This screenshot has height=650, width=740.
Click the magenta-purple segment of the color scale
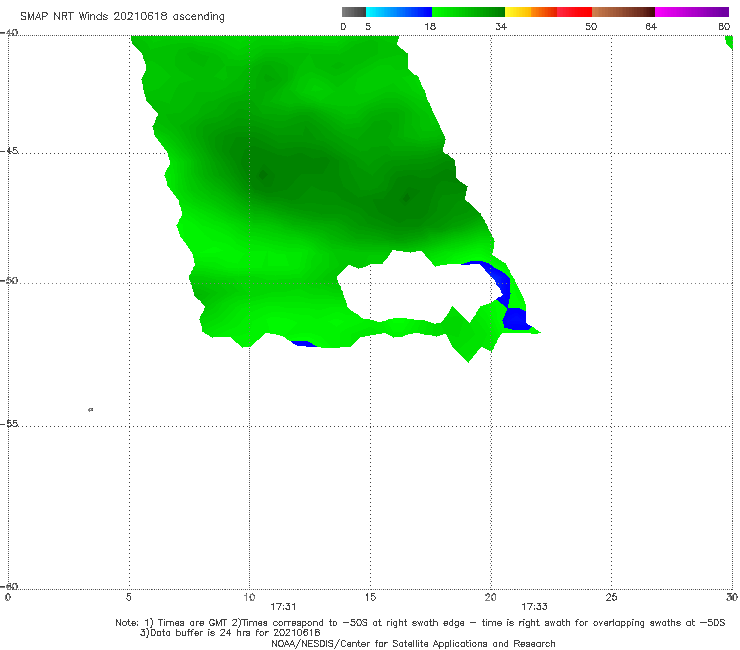(691, 12)
